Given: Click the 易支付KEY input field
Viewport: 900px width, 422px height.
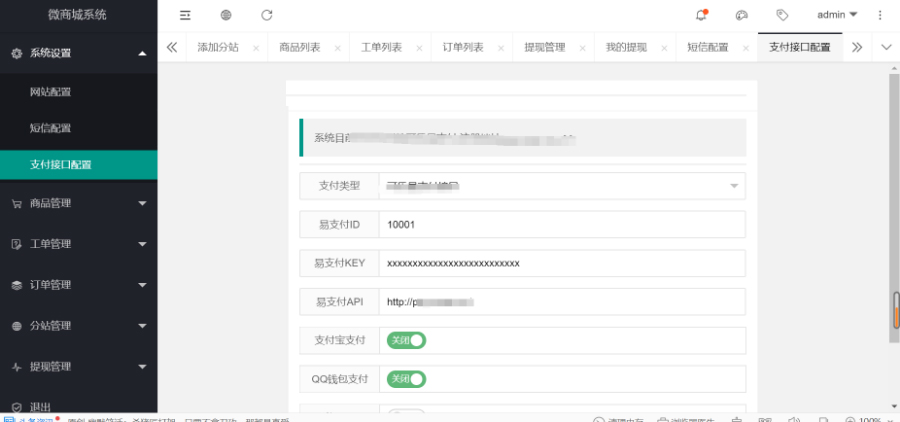Looking at the screenshot, I should click(x=562, y=263).
